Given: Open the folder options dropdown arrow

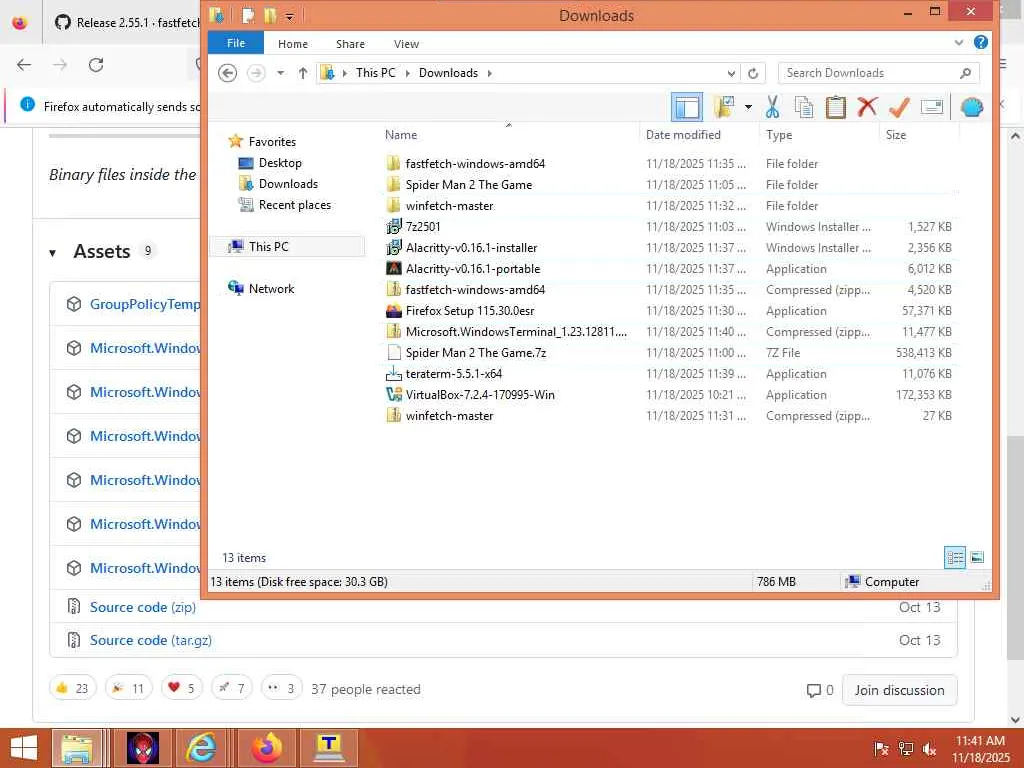Looking at the screenshot, I should tap(748, 107).
